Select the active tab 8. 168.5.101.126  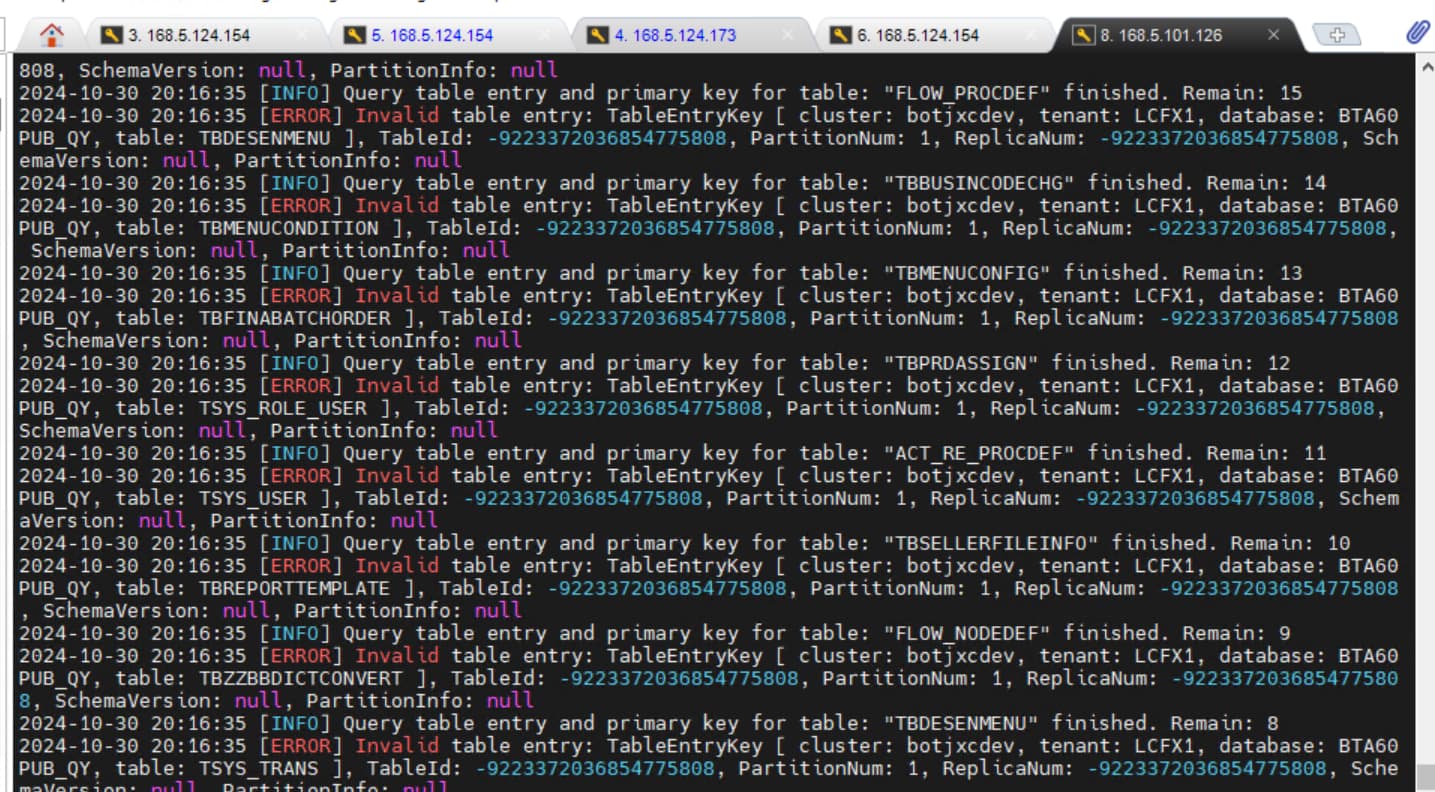[x=1160, y=35]
